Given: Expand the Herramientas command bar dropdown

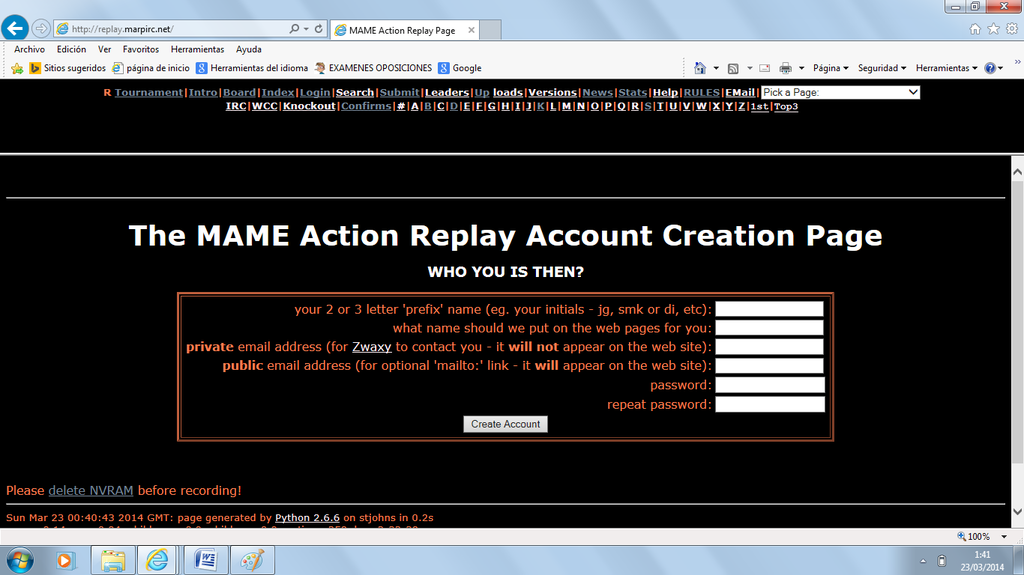Looking at the screenshot, I should point(946,68).
